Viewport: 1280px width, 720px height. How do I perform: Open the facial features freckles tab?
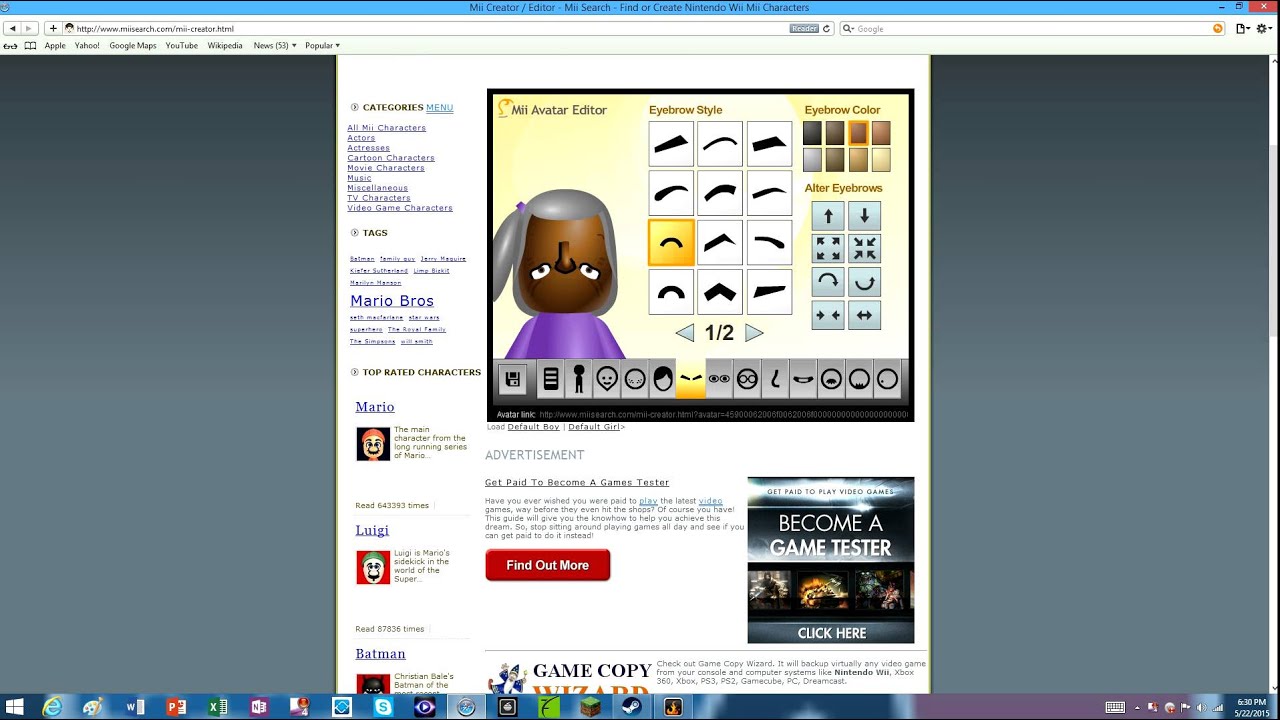[634, 379]
